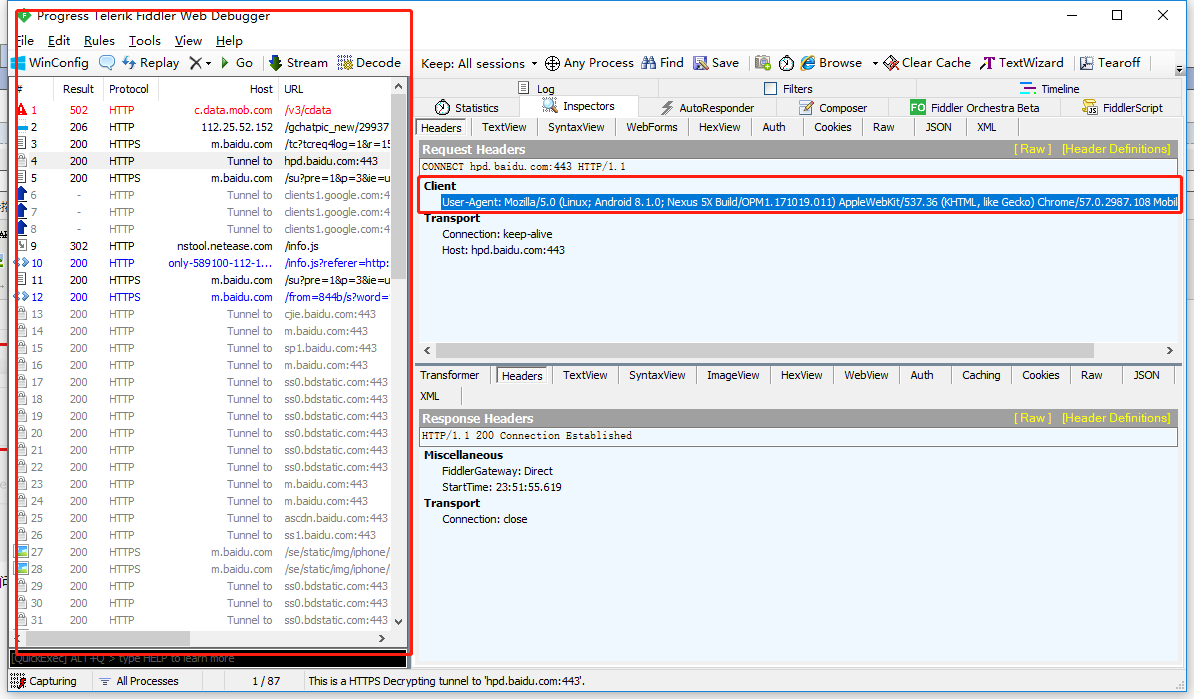This screenshot has width=1194, height=699.
Task: Click the Stream mode icon
Action: coord(297,63)
